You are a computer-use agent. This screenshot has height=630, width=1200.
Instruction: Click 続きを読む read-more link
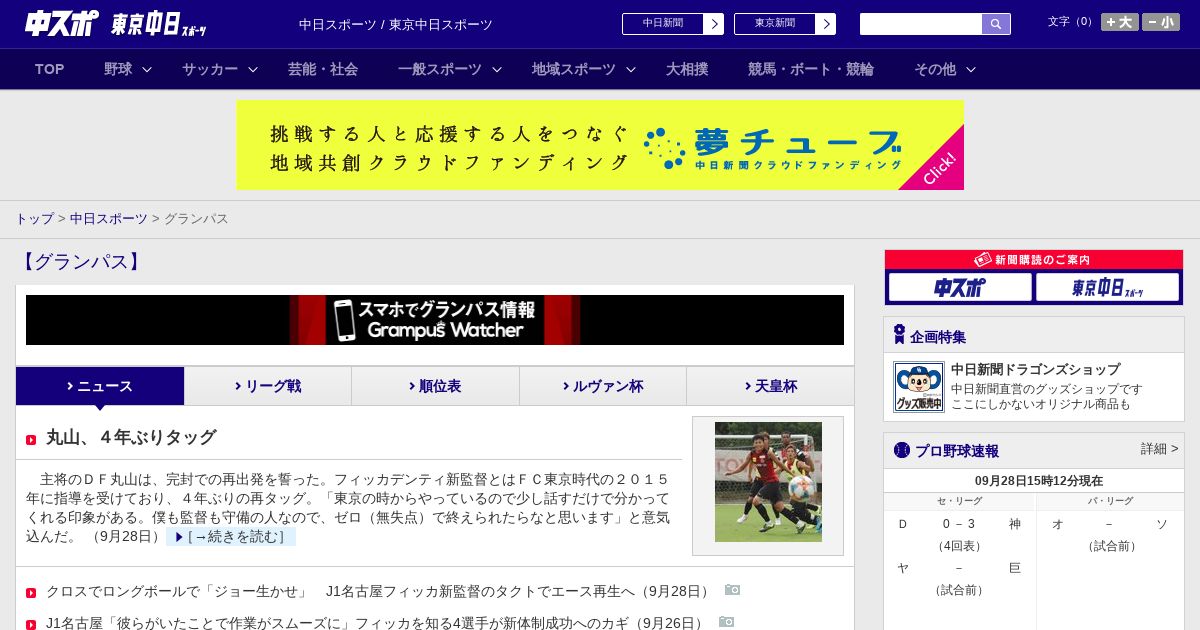point(231,537)
